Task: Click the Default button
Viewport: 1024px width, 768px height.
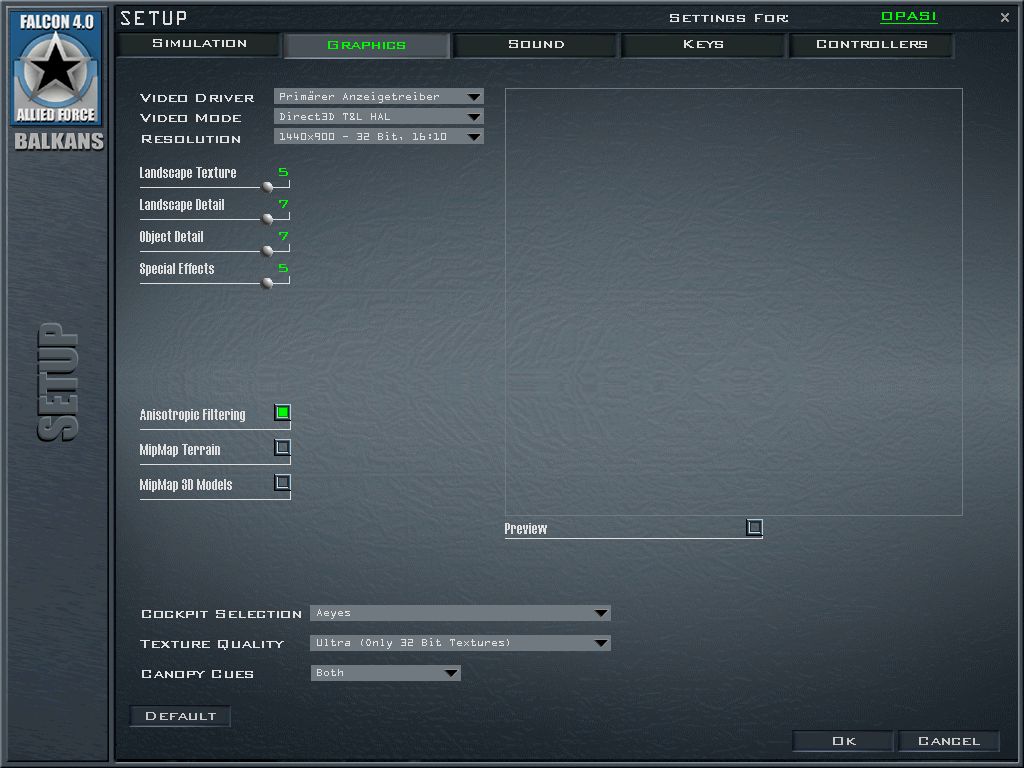Action: [x=180, y=716]
